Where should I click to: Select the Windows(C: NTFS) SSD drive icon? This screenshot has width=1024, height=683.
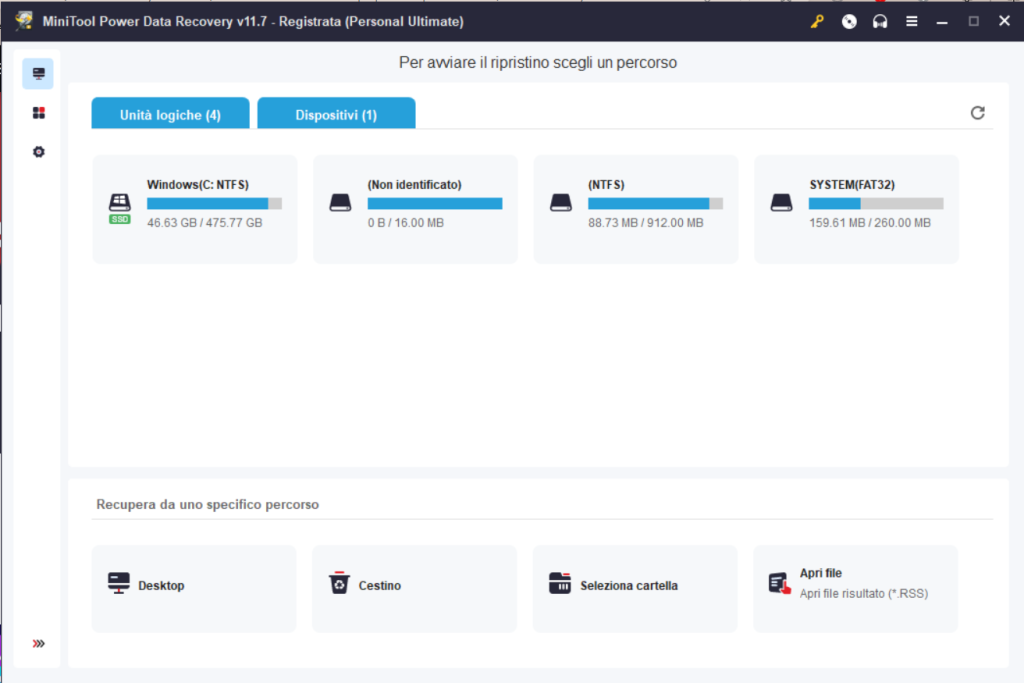tap(120, 208)
